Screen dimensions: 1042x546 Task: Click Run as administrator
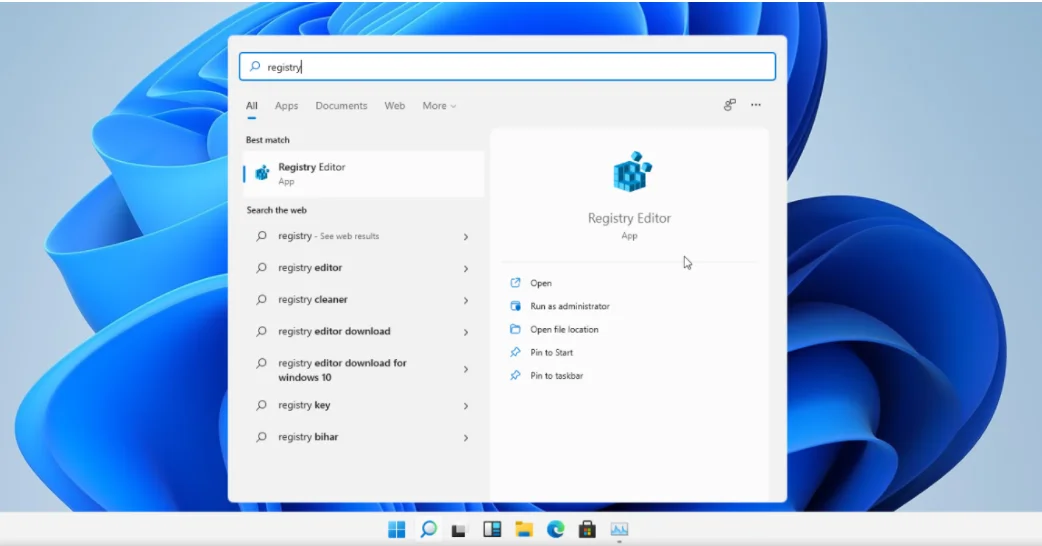pyautogui.click(x=569, y=307)
